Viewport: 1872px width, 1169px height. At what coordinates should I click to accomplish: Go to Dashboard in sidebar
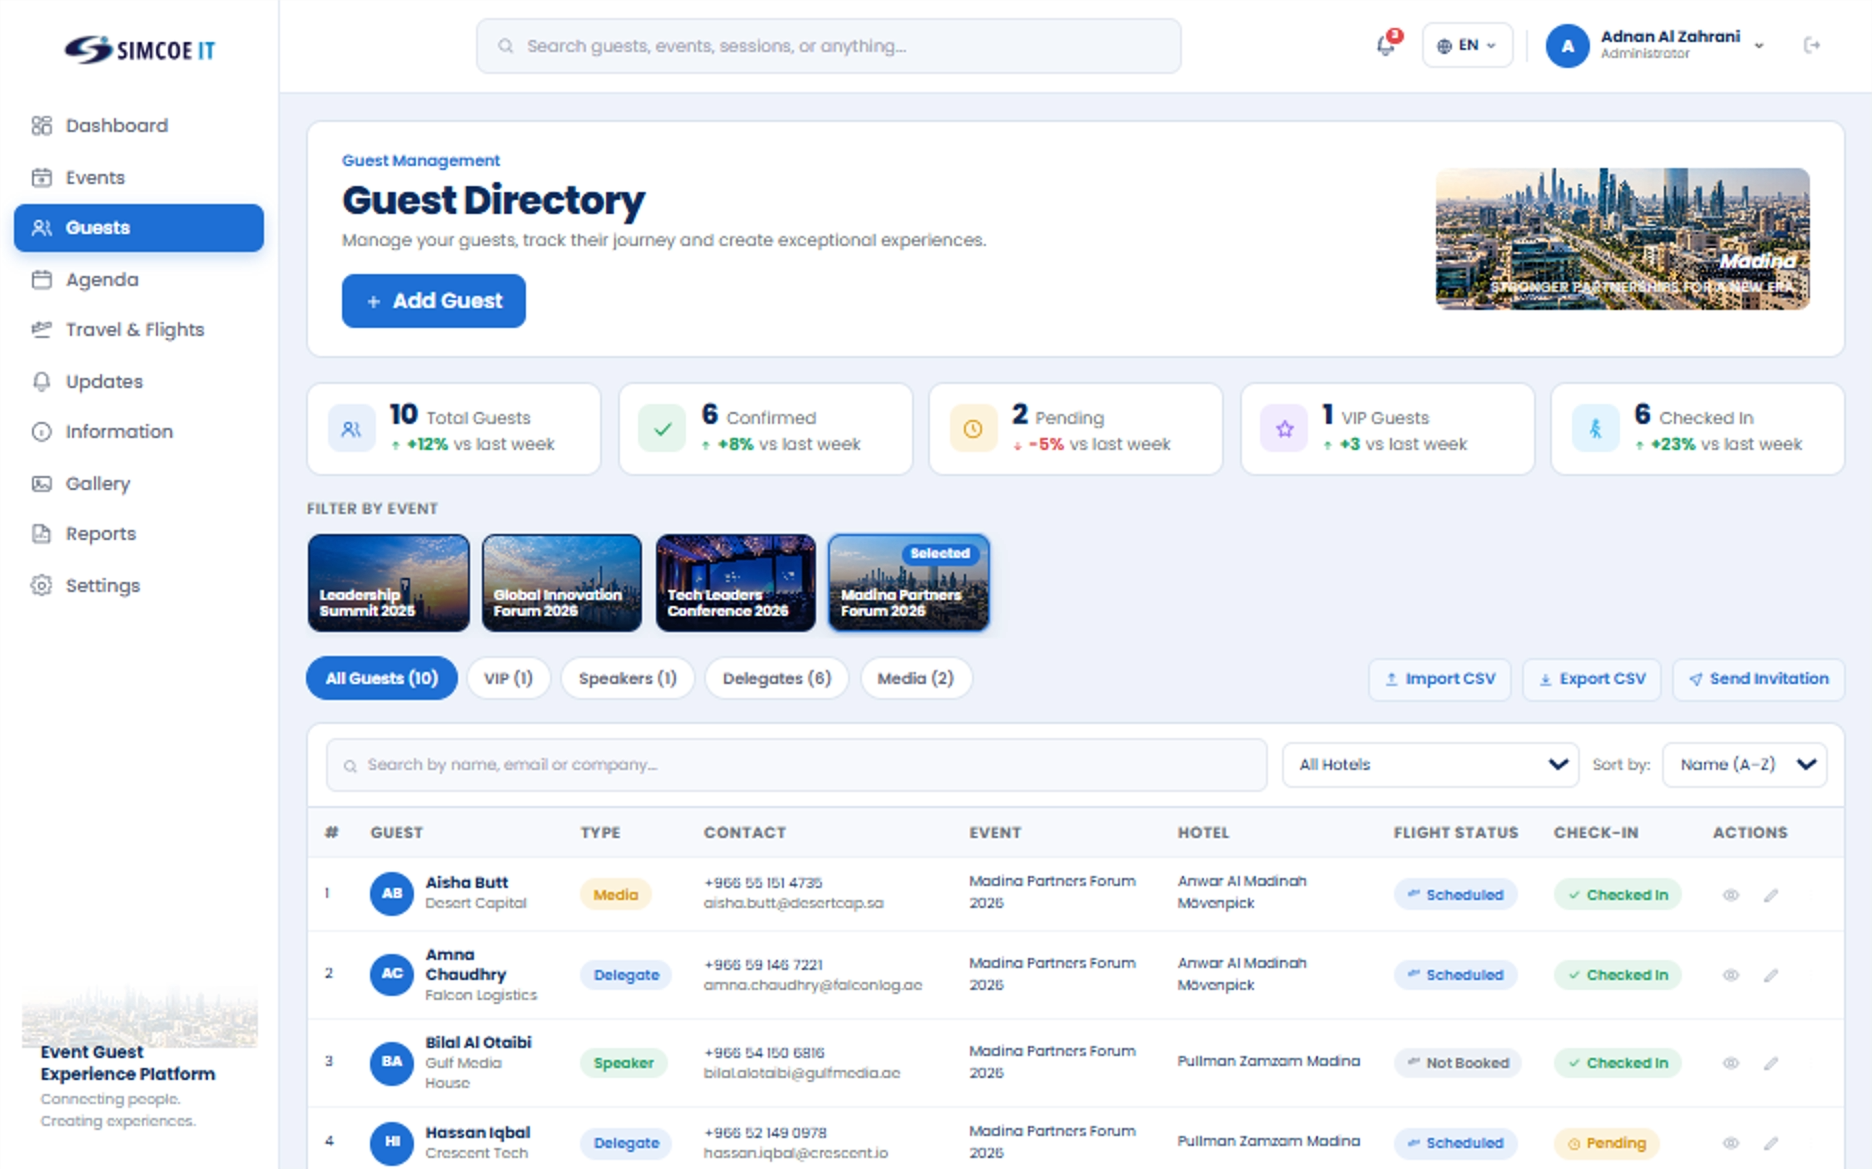[x=139, y=126]
